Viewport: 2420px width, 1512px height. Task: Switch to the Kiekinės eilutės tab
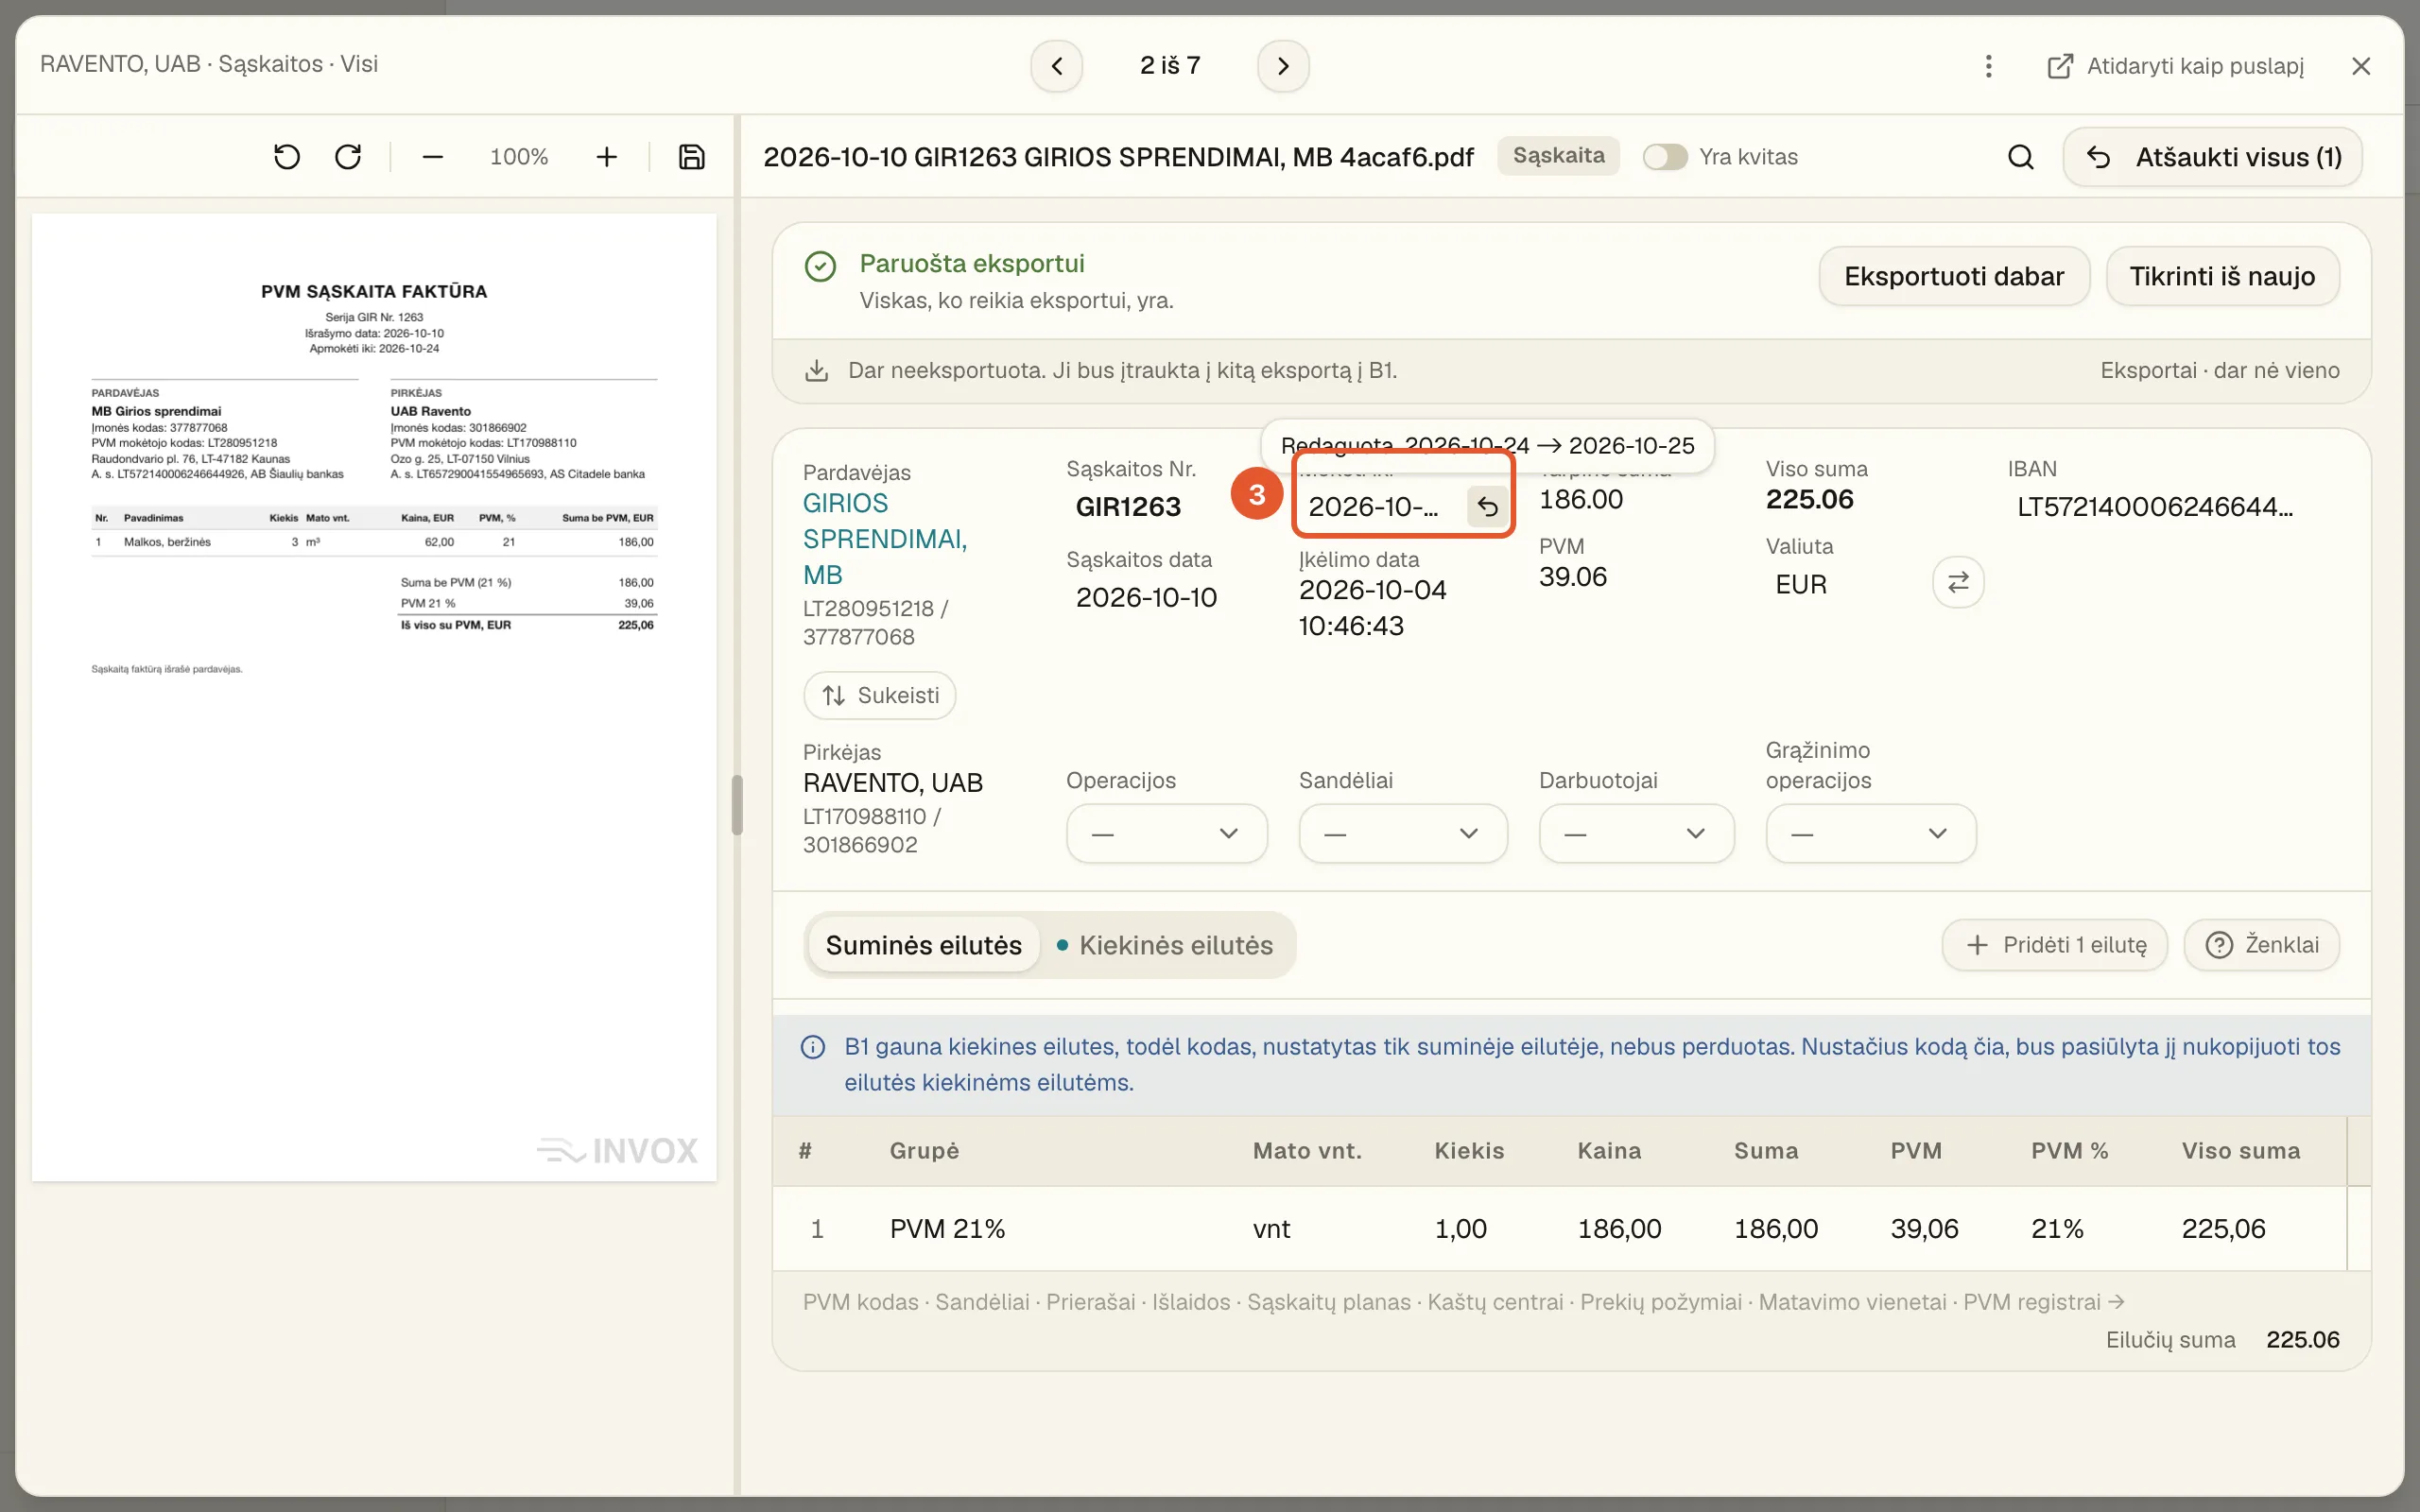(1165, 945)
